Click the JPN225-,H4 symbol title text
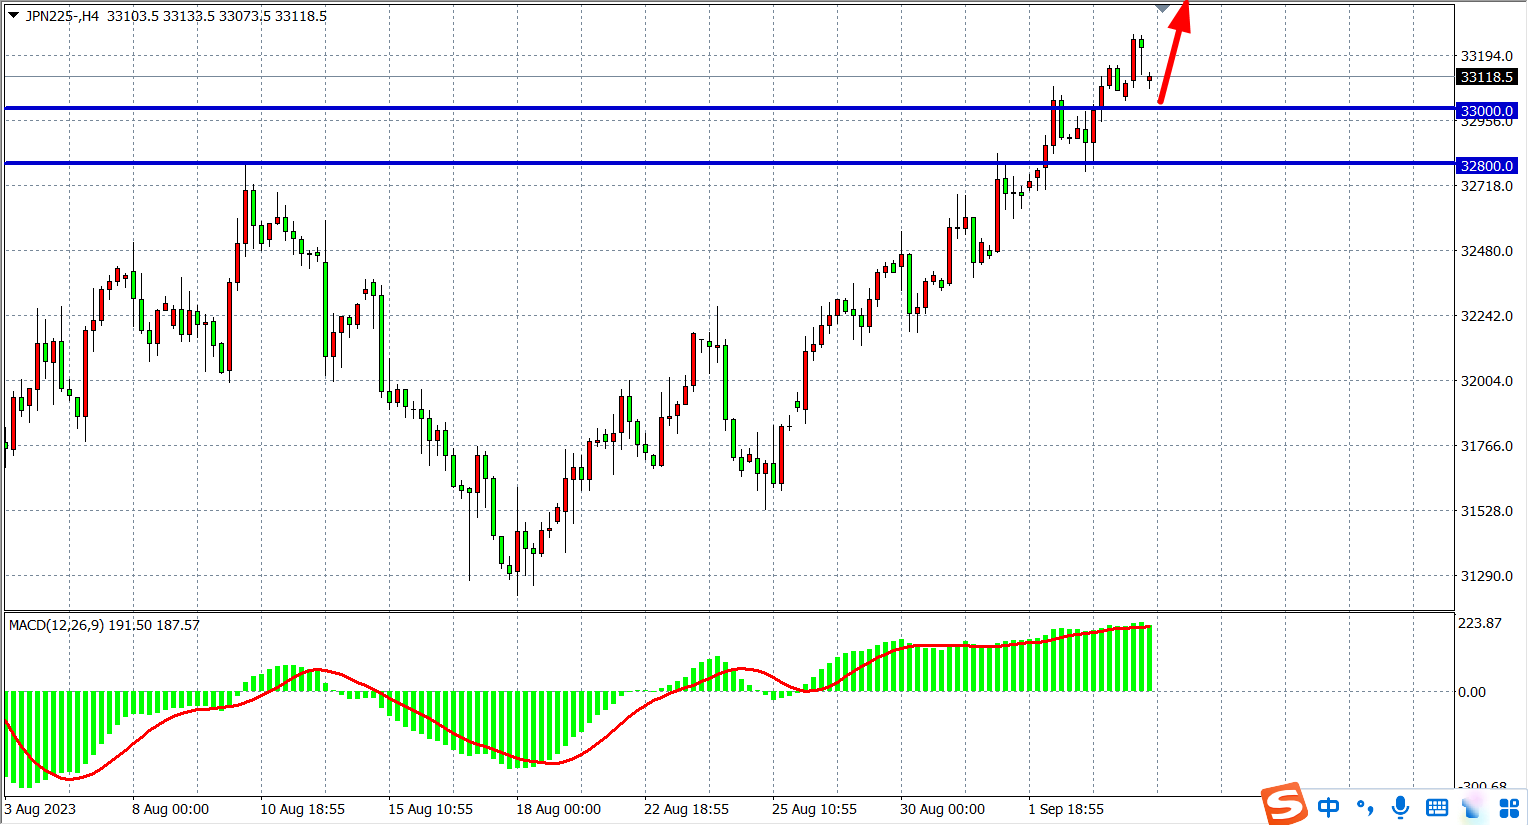 point(62,16)
